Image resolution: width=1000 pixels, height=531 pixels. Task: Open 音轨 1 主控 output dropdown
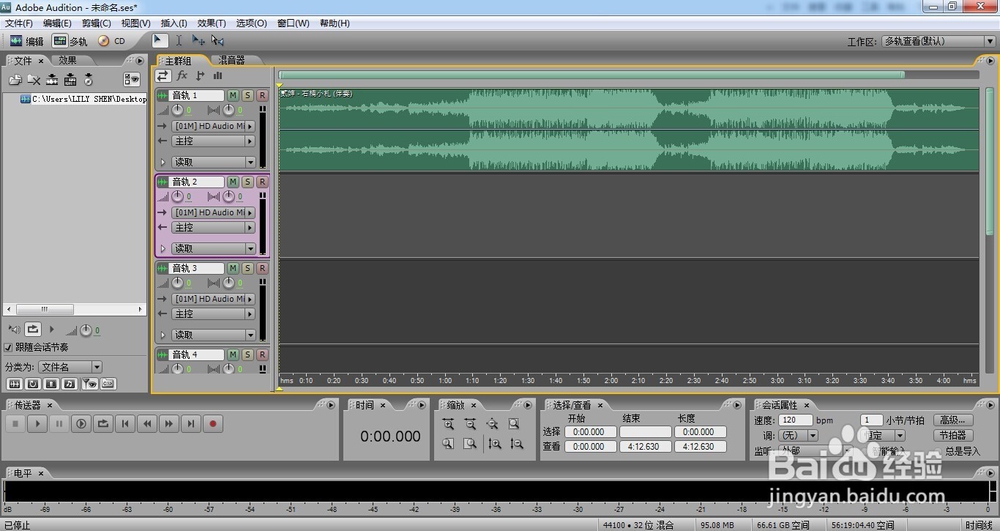[213, 141]
